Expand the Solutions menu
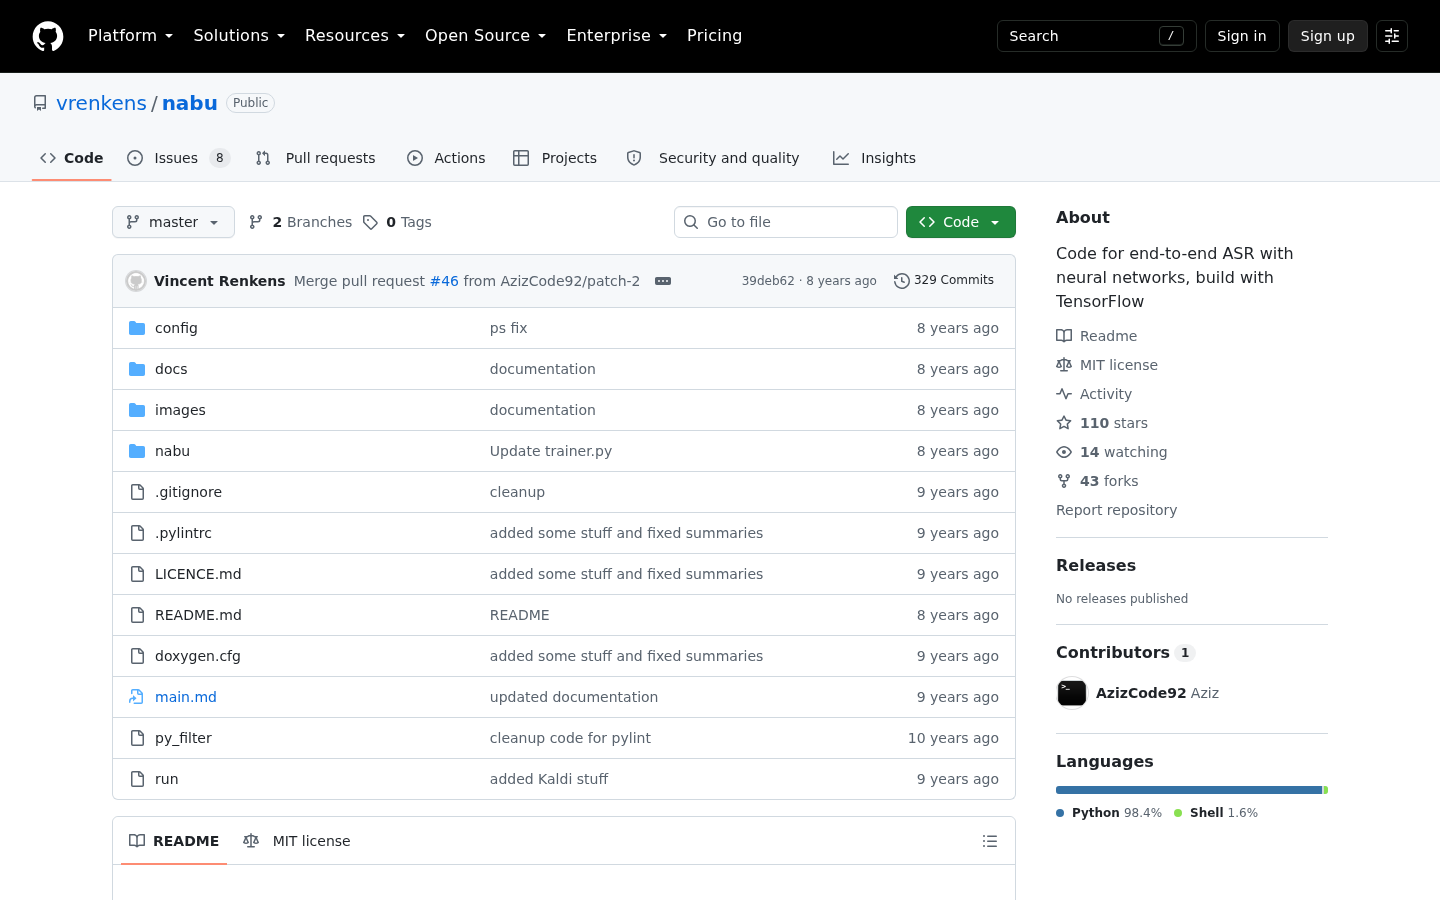Image resolution: width=1440 pixels, height=900 pixels. coord(239,36)
